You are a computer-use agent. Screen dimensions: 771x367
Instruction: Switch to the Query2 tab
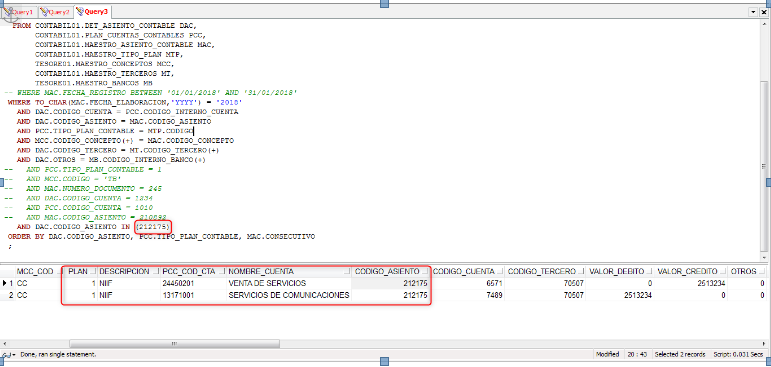[x=56, y=11]
